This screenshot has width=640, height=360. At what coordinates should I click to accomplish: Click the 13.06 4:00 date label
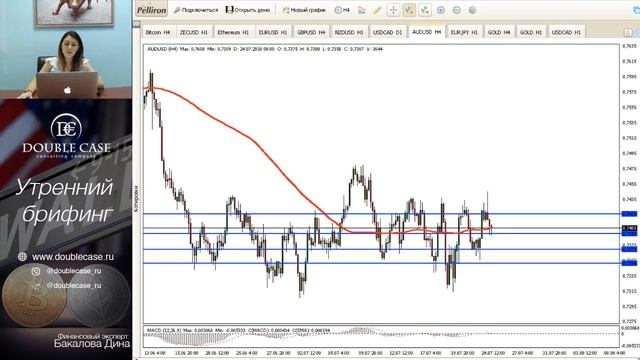(155, 353)
